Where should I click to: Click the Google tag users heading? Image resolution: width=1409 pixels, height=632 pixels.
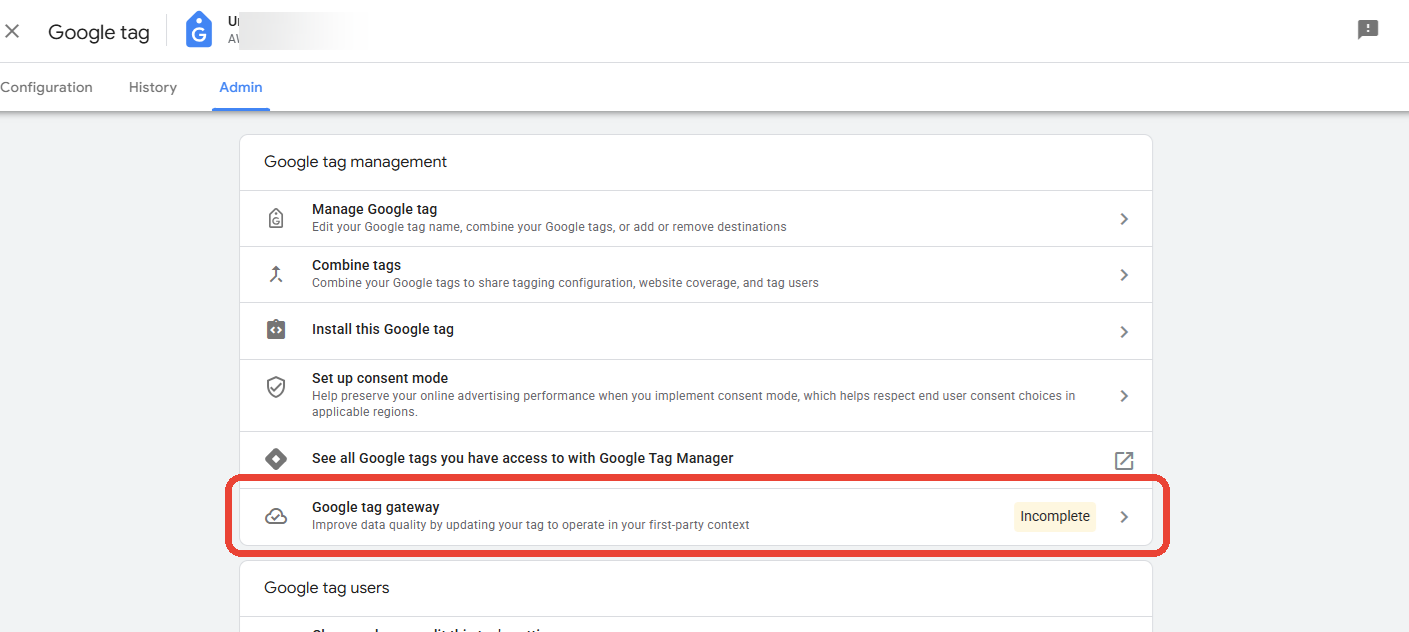click(x=326, y=588)
